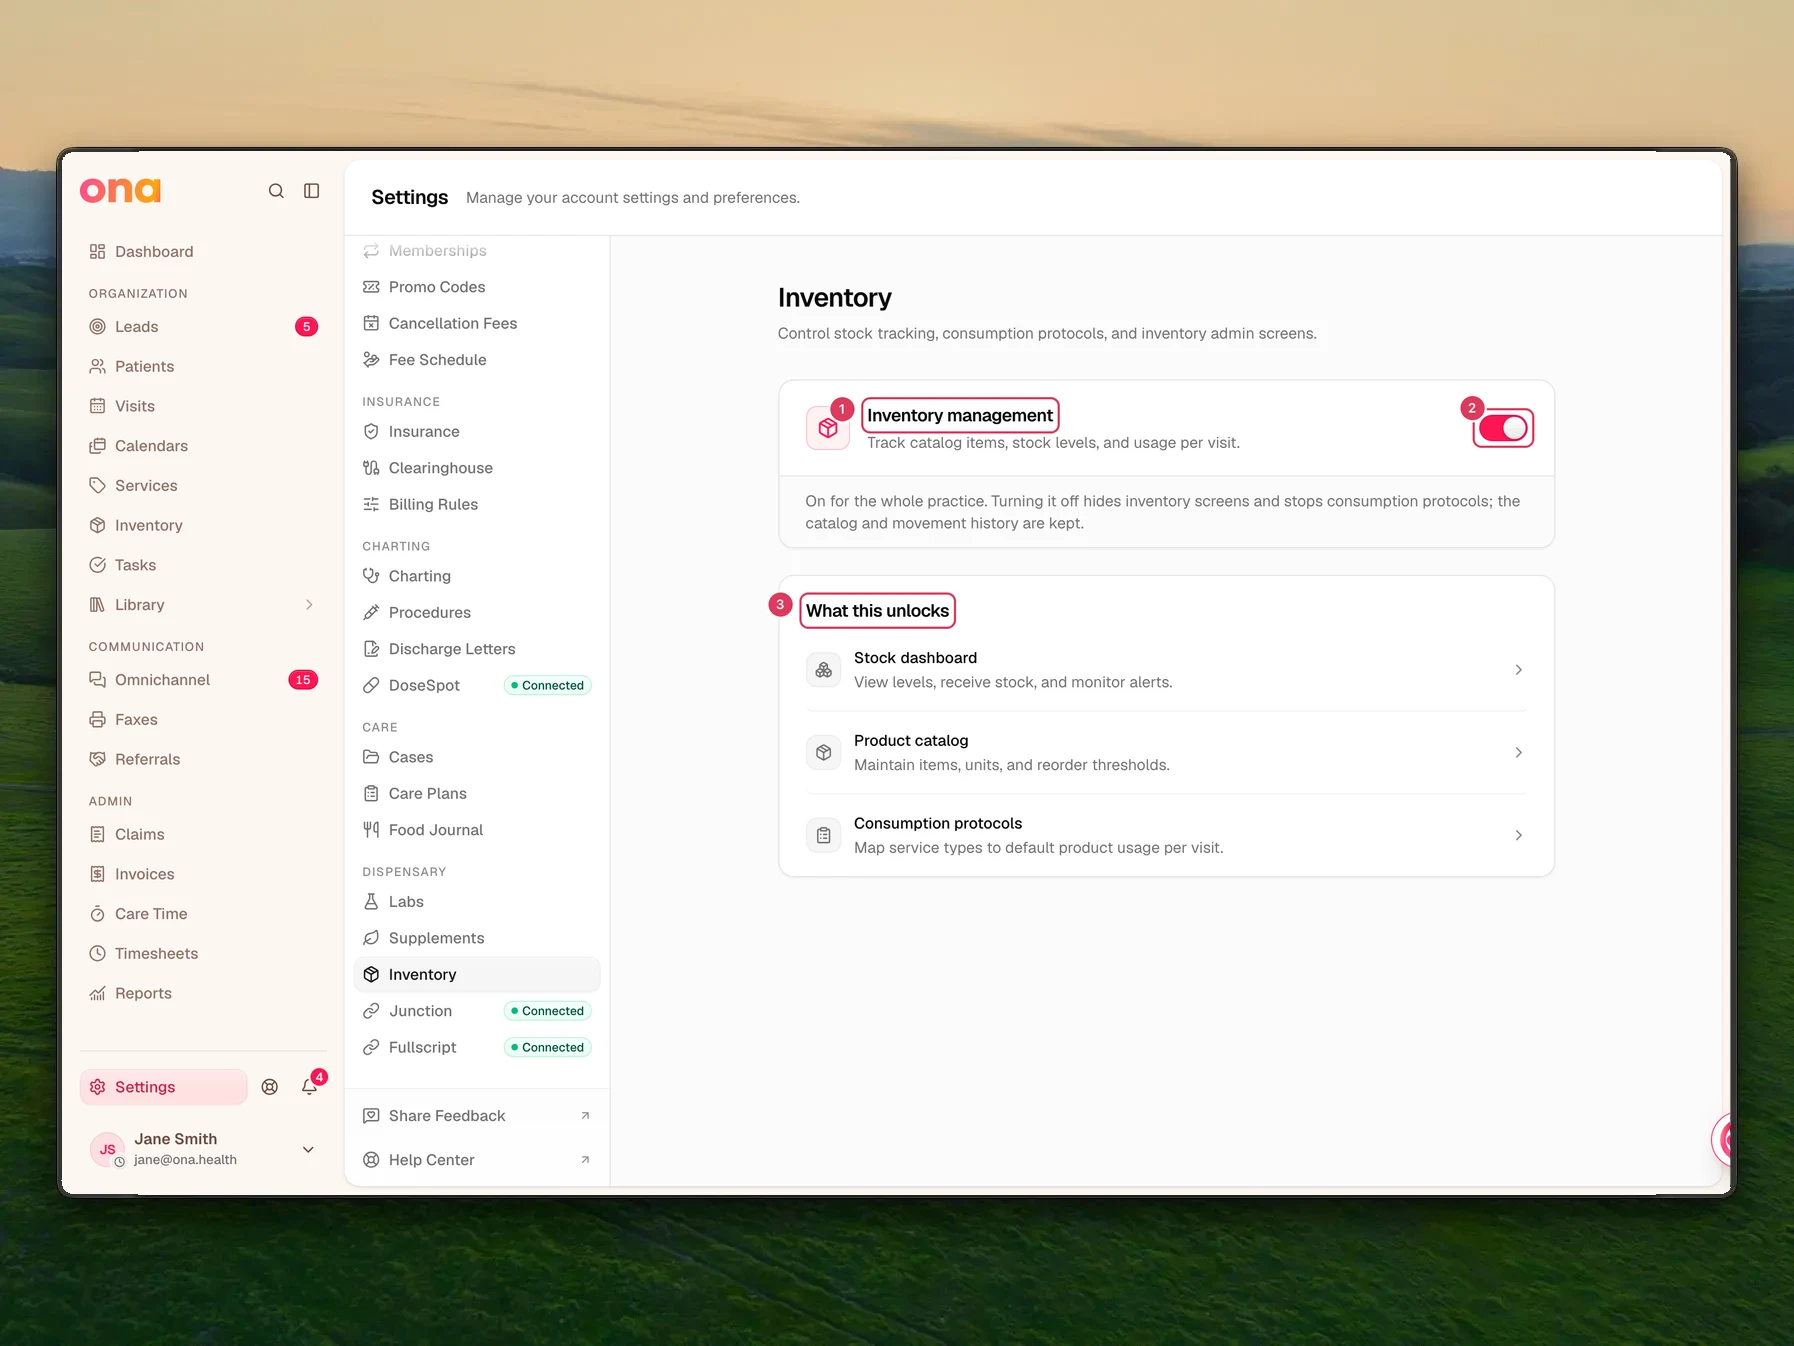Click the Product catalog cube icon
Image resolution: width=1794 pixels, height=1346 pixels.
(x=824, y=753)
